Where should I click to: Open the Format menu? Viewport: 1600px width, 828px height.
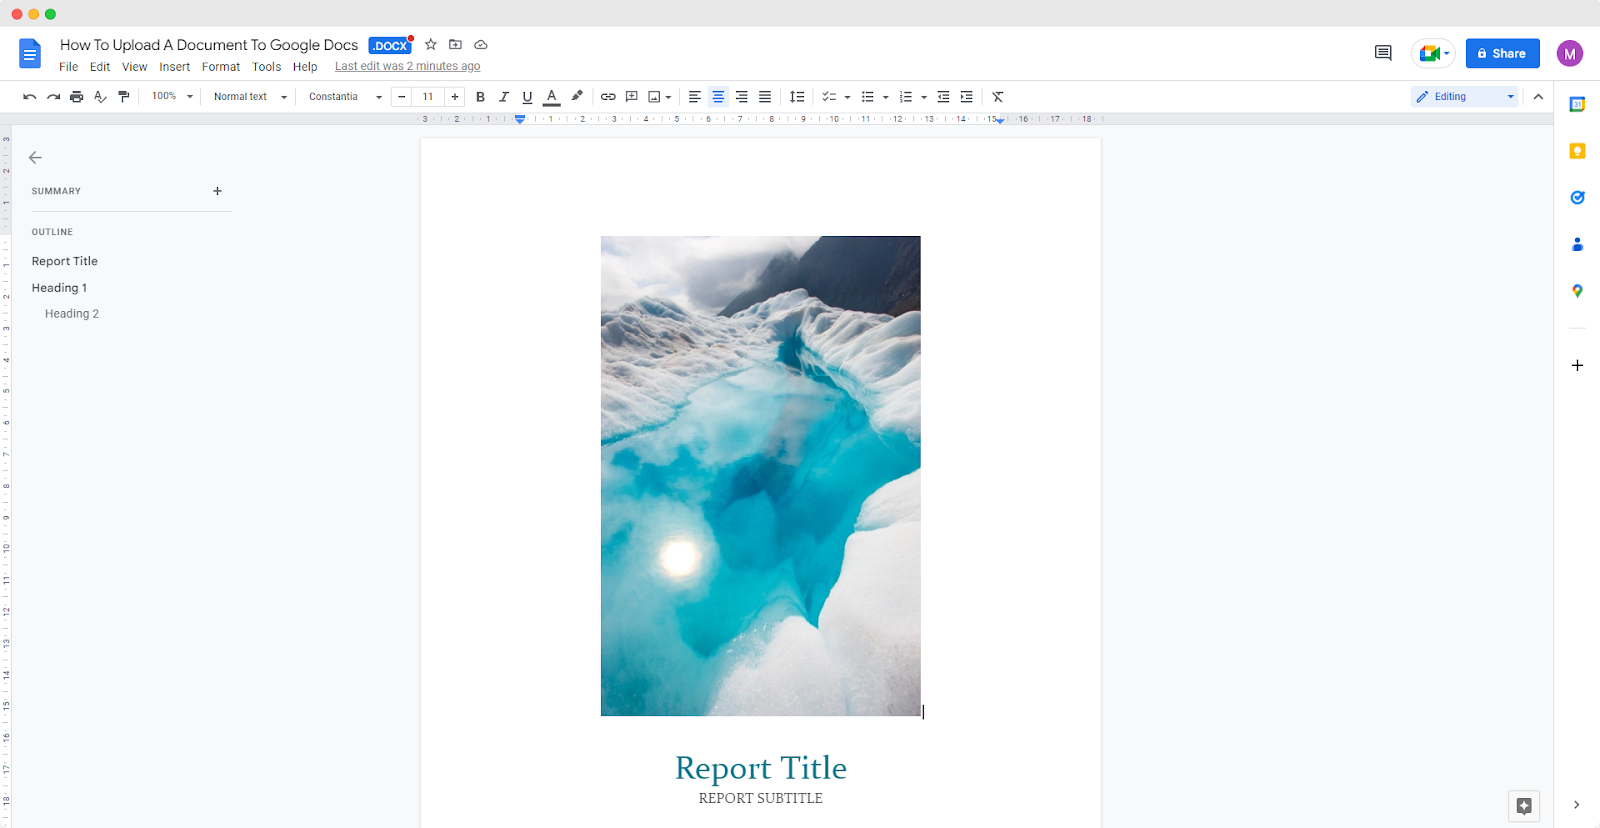[x=221, y=67]
